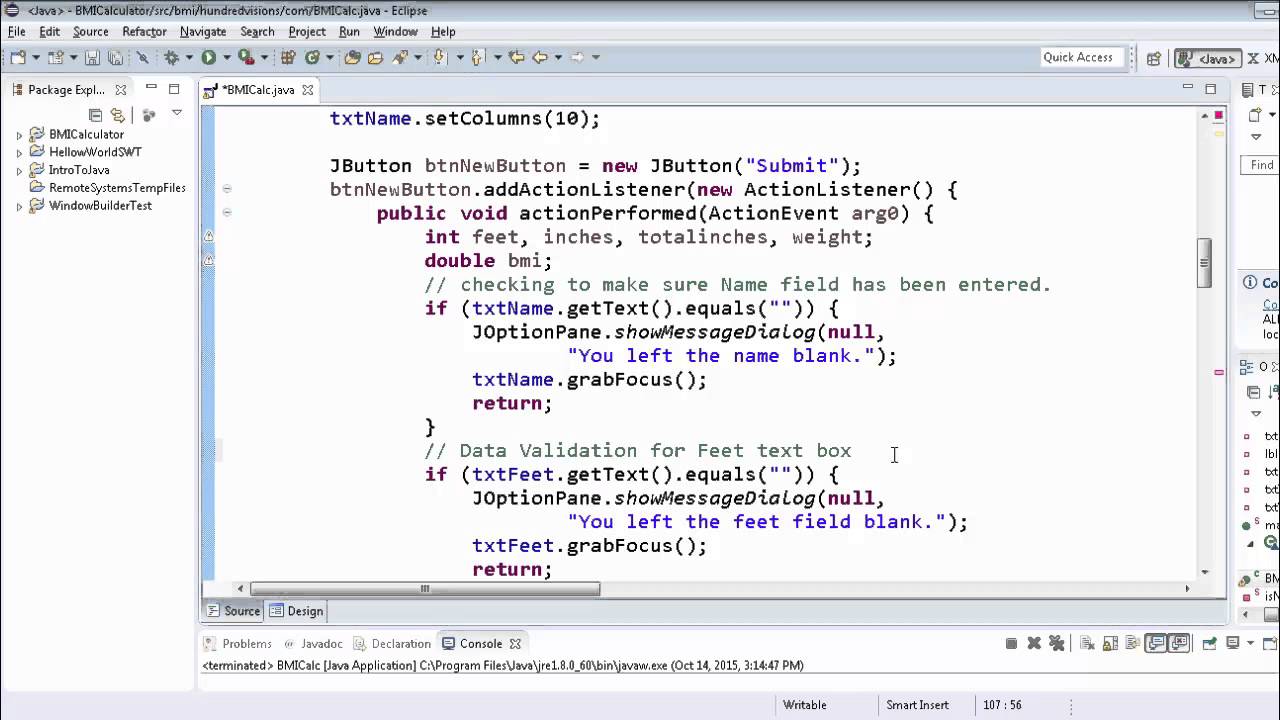Expand the HellowWorldSWT project

19,153
